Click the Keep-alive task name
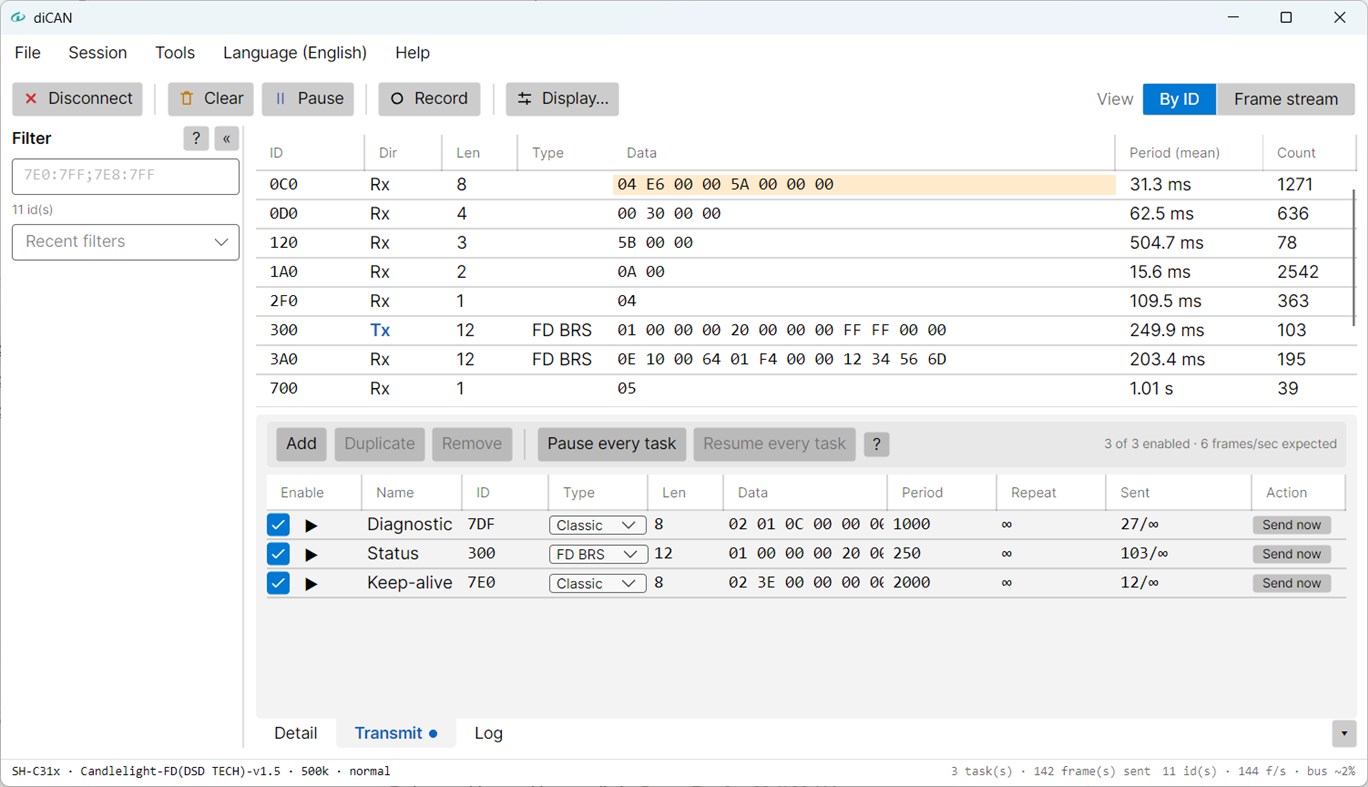 (409, 583)
